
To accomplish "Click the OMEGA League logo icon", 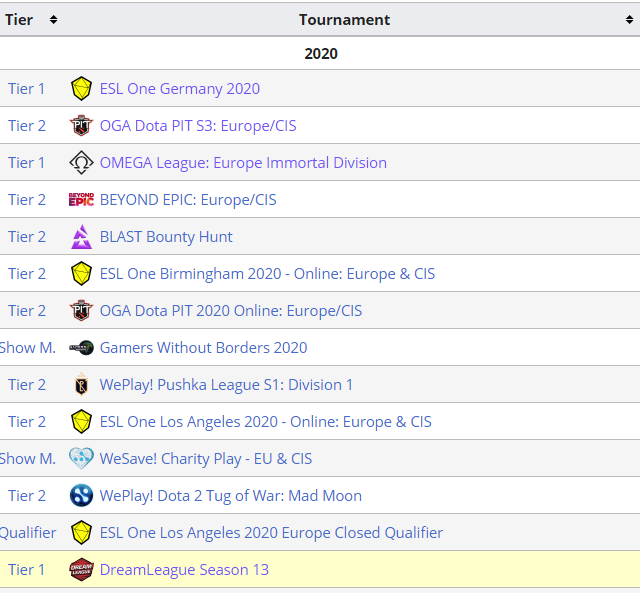I will [81, 163].
